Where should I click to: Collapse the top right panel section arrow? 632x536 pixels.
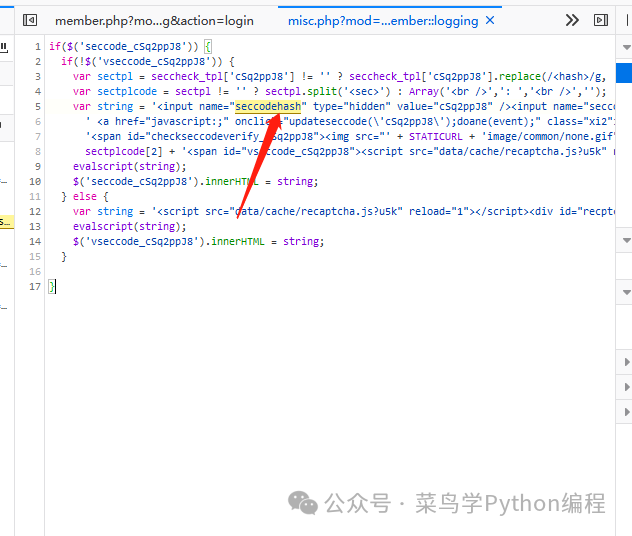coord(626,48)
